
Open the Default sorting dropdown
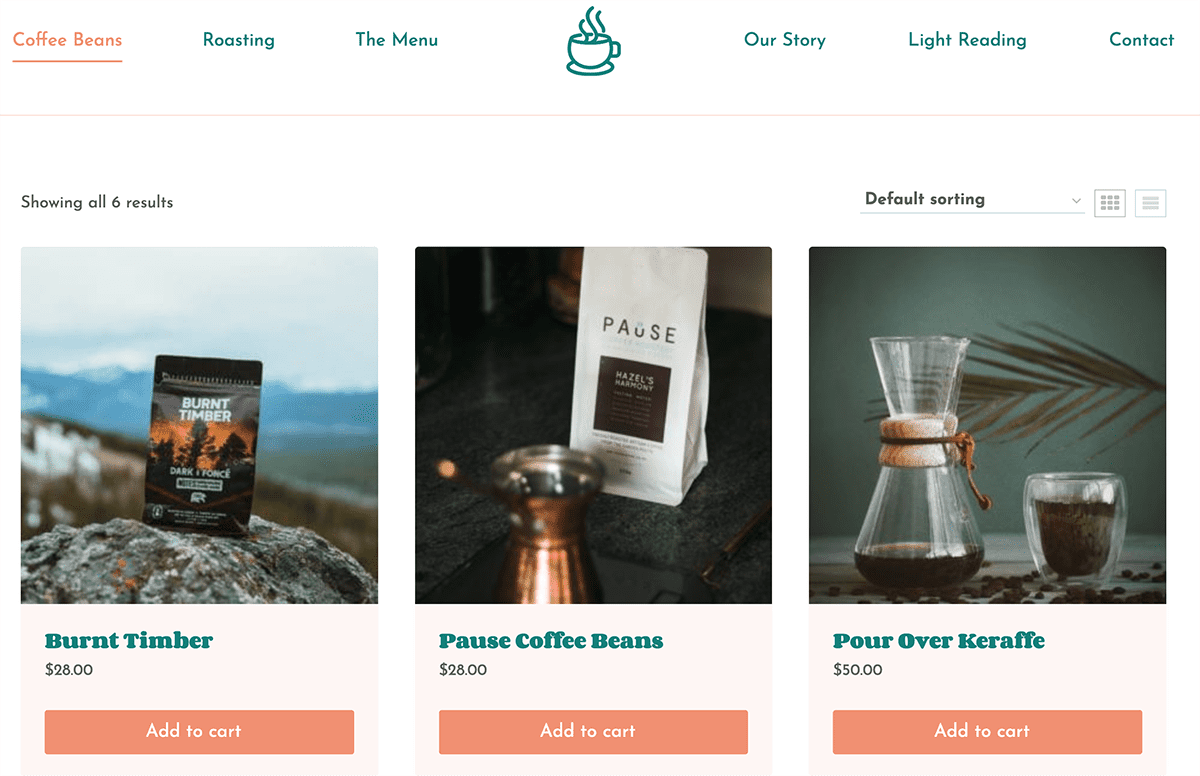coord(972,199)
